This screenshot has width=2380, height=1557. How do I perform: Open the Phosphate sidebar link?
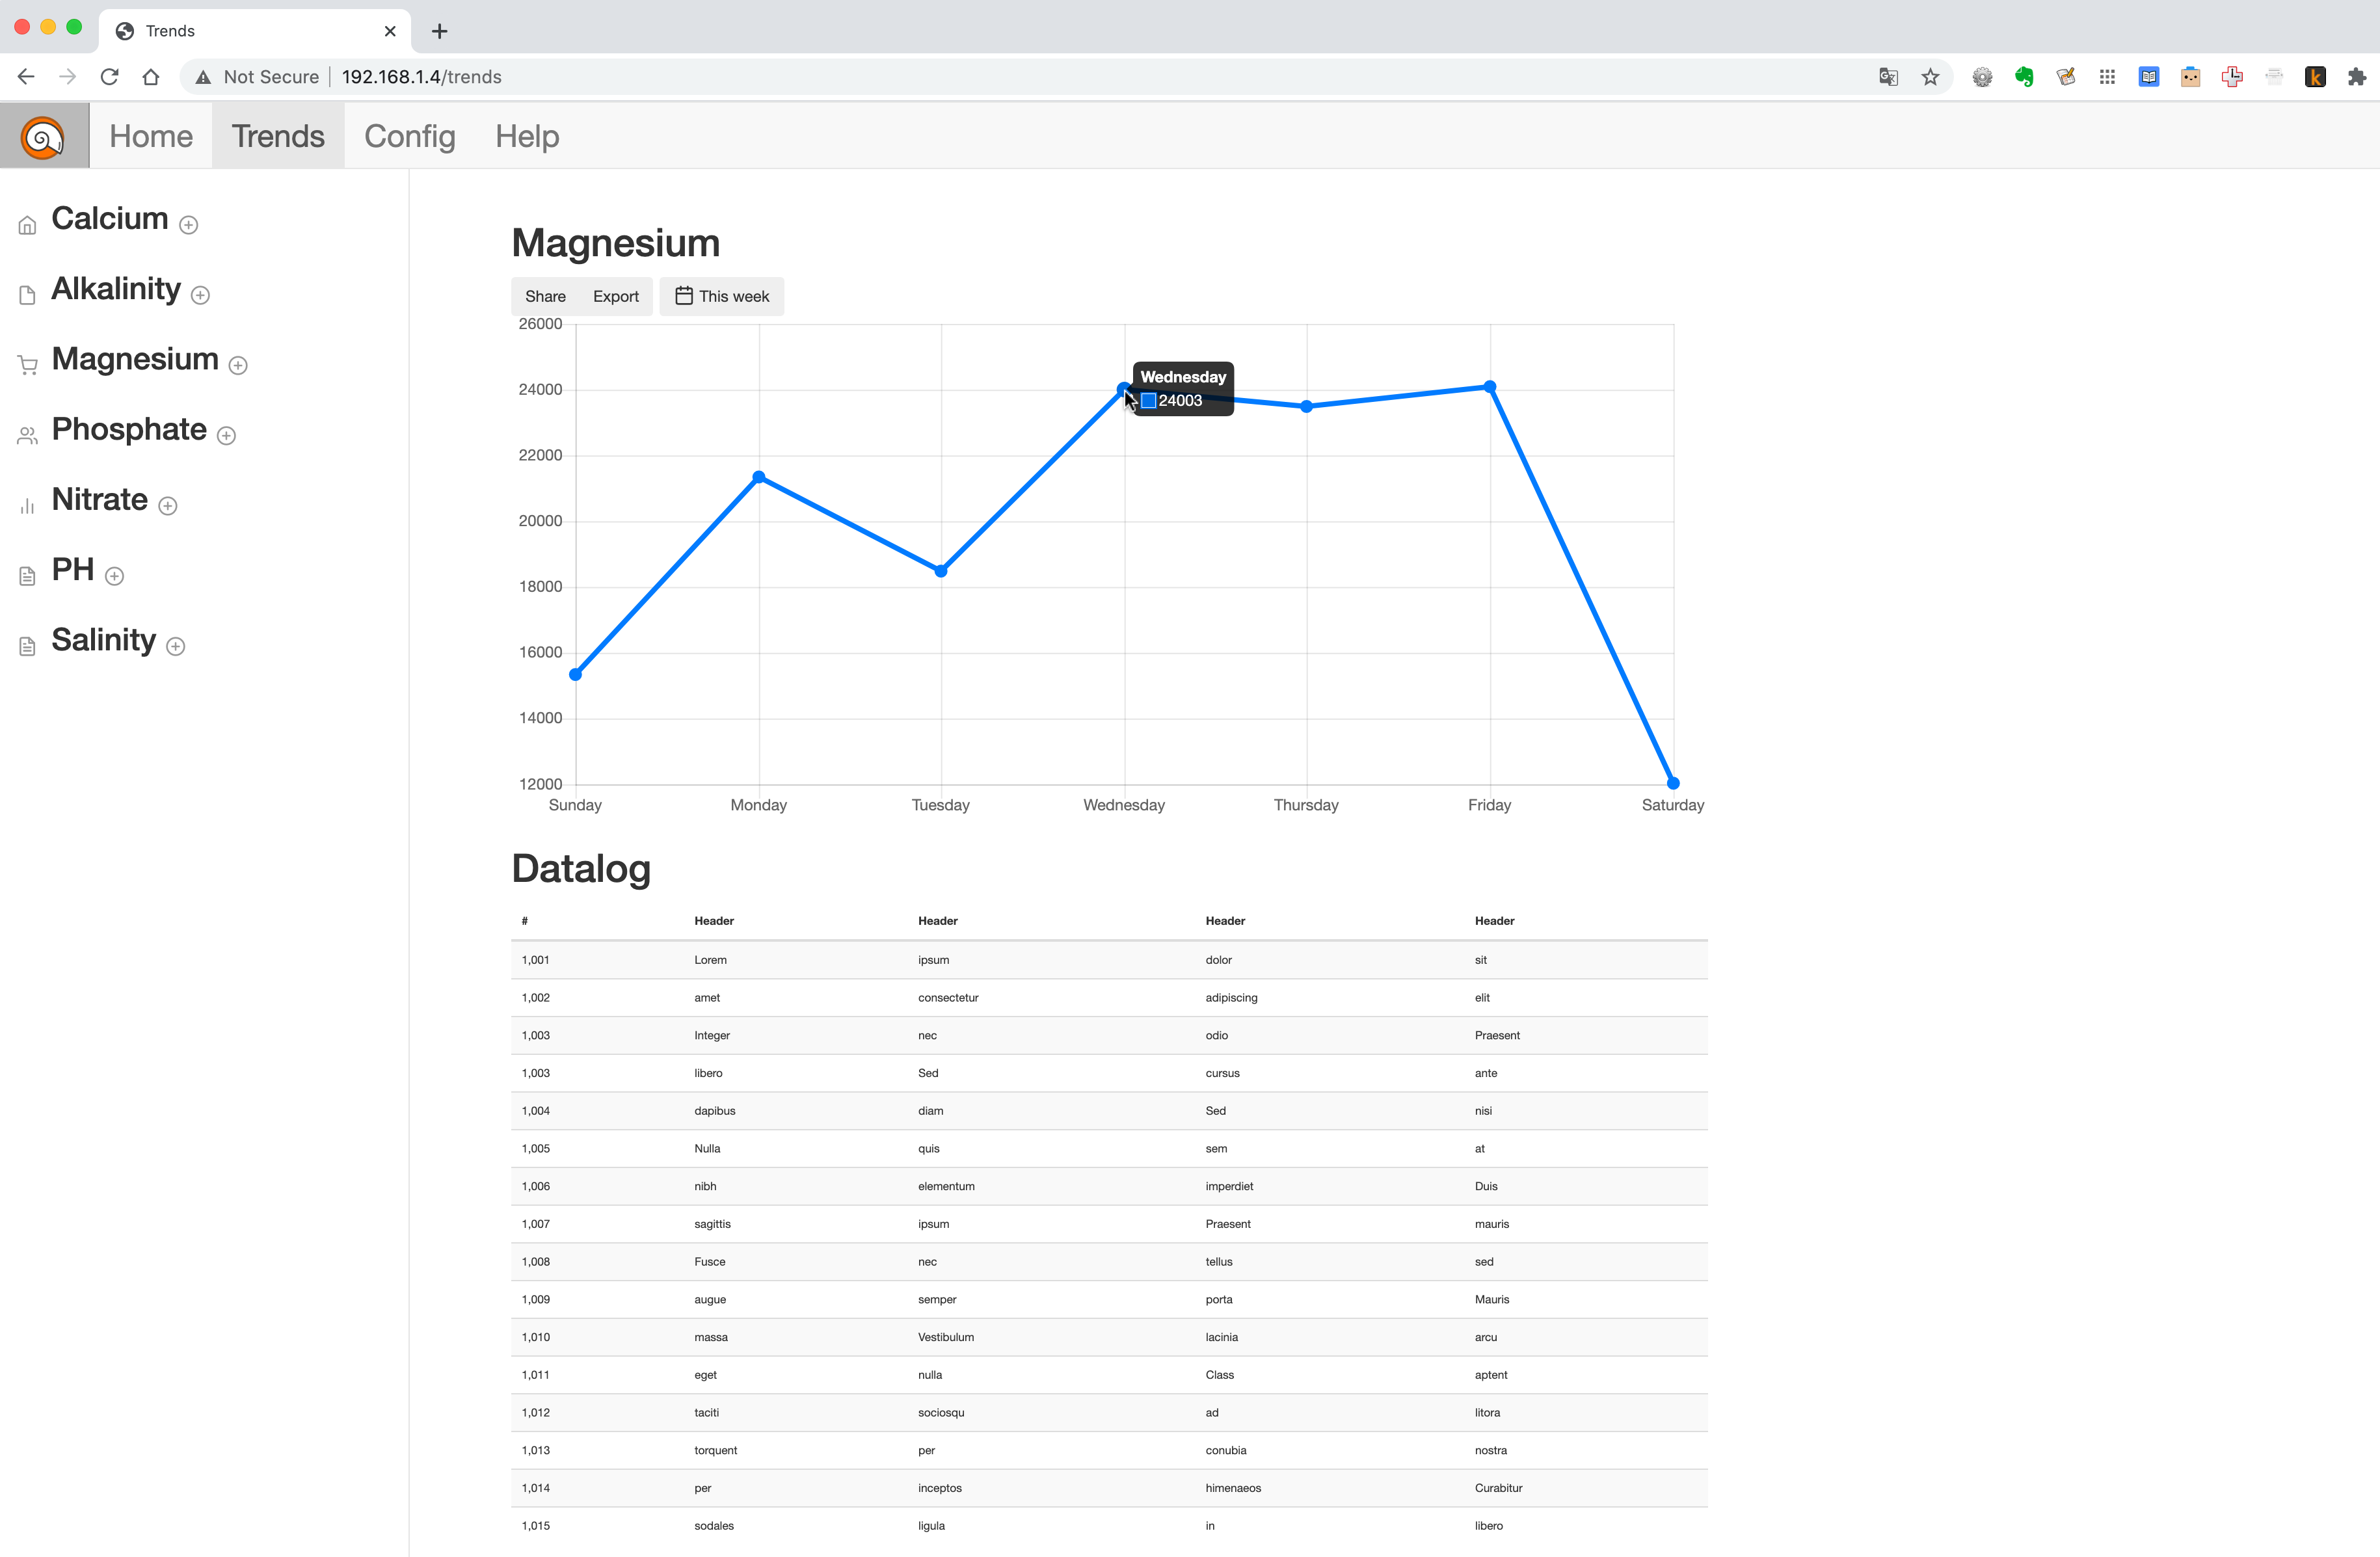[x=129, y=430]
